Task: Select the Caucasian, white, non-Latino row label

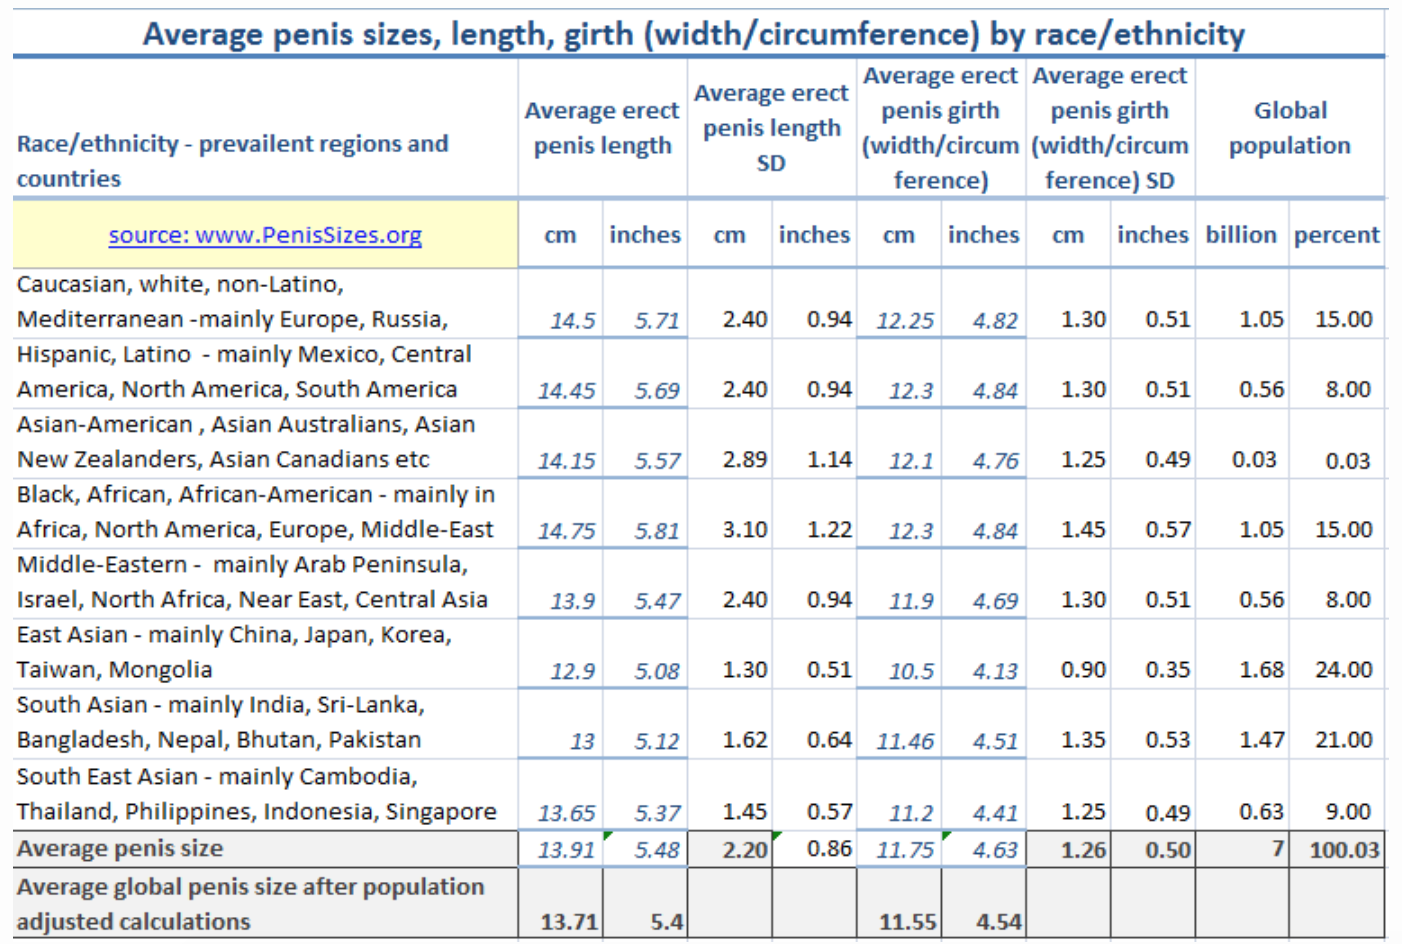Action: [x=232, y=302]
